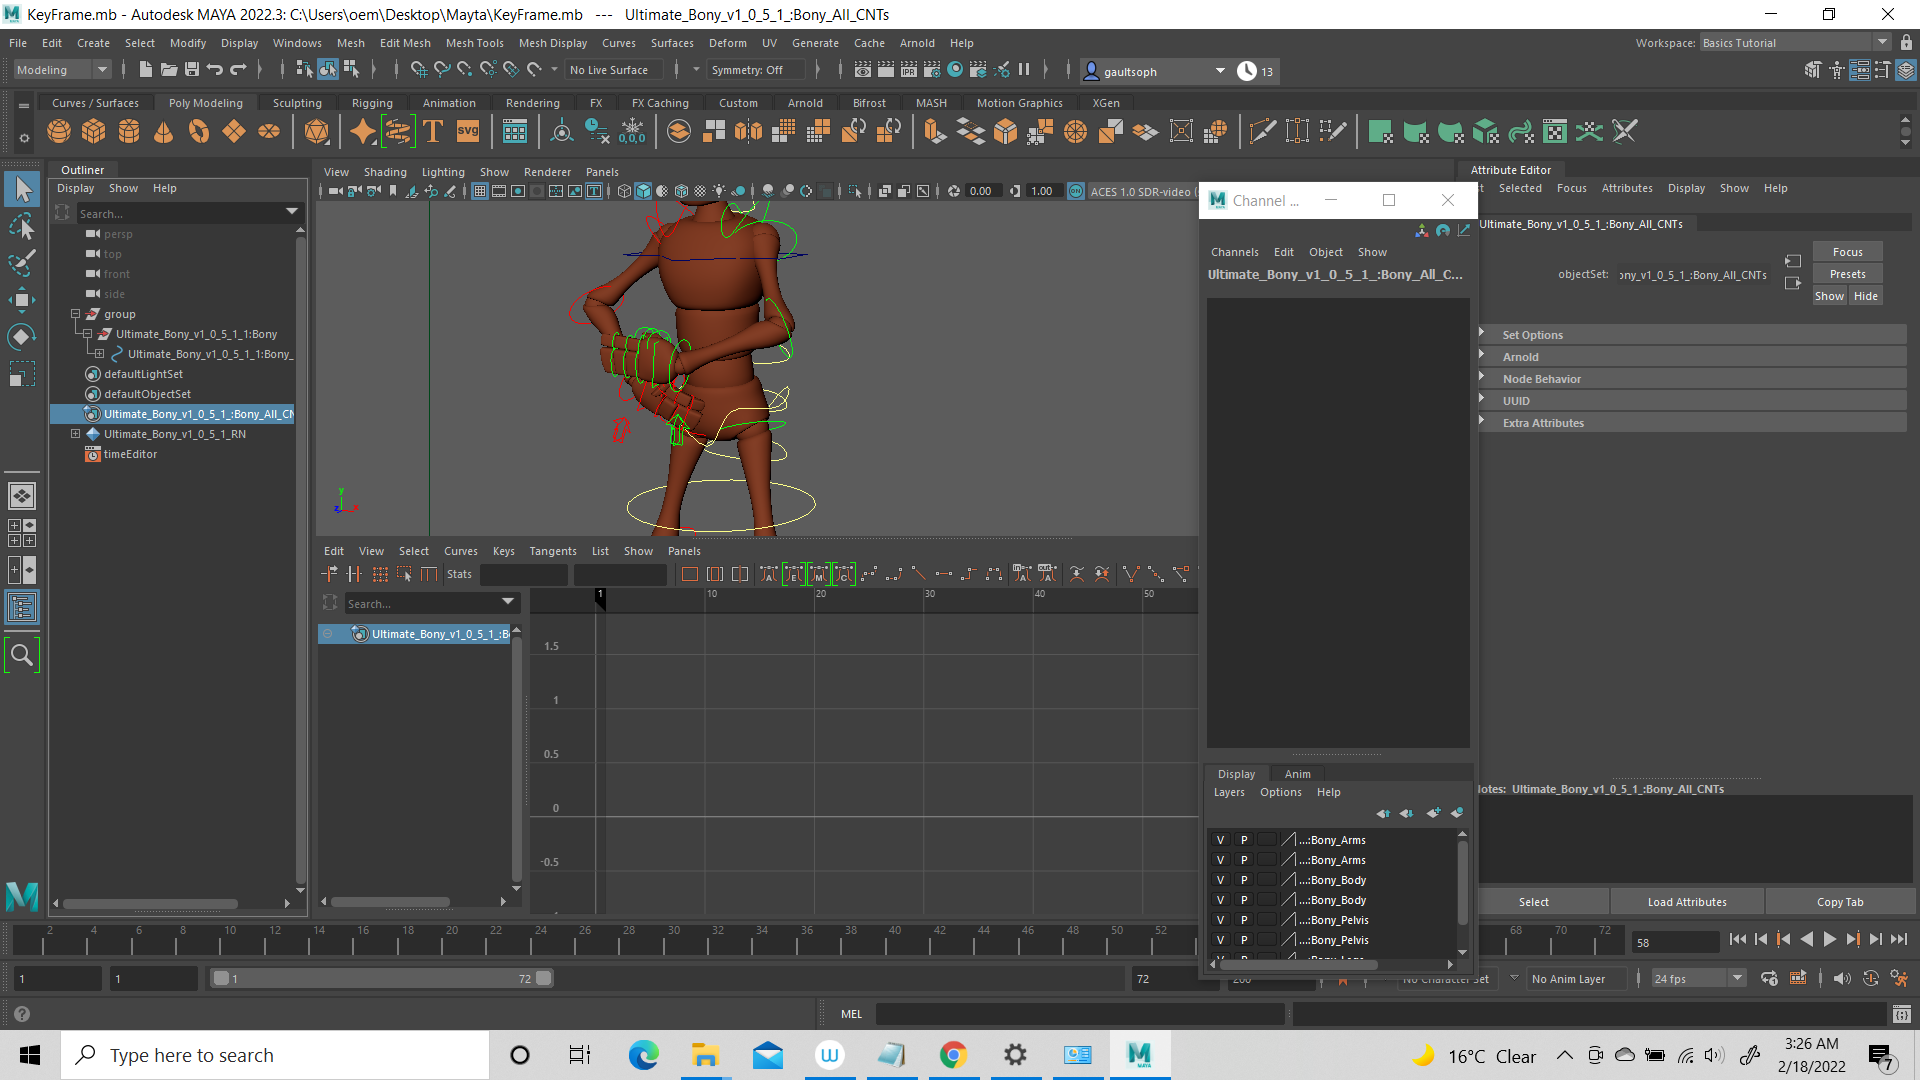Switch to the Anim tab in the layer panel
This screenshot has width=1920, height=1080.
tap(1297, 773)
